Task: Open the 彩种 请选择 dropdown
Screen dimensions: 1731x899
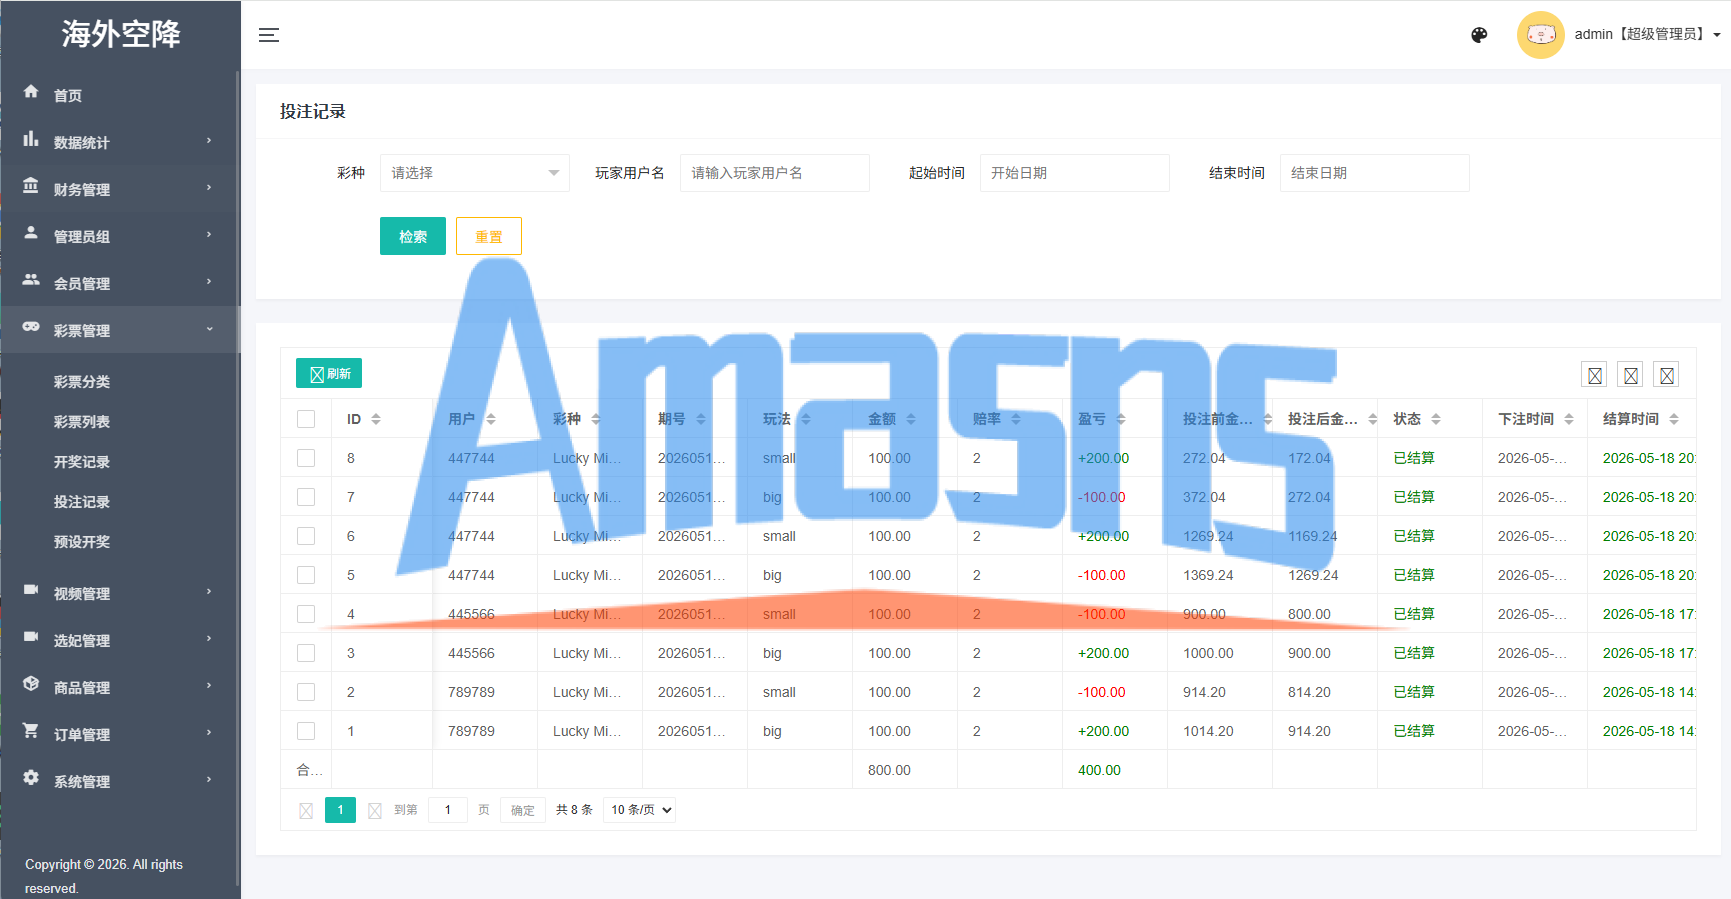Action: click(x=475, y=173)
